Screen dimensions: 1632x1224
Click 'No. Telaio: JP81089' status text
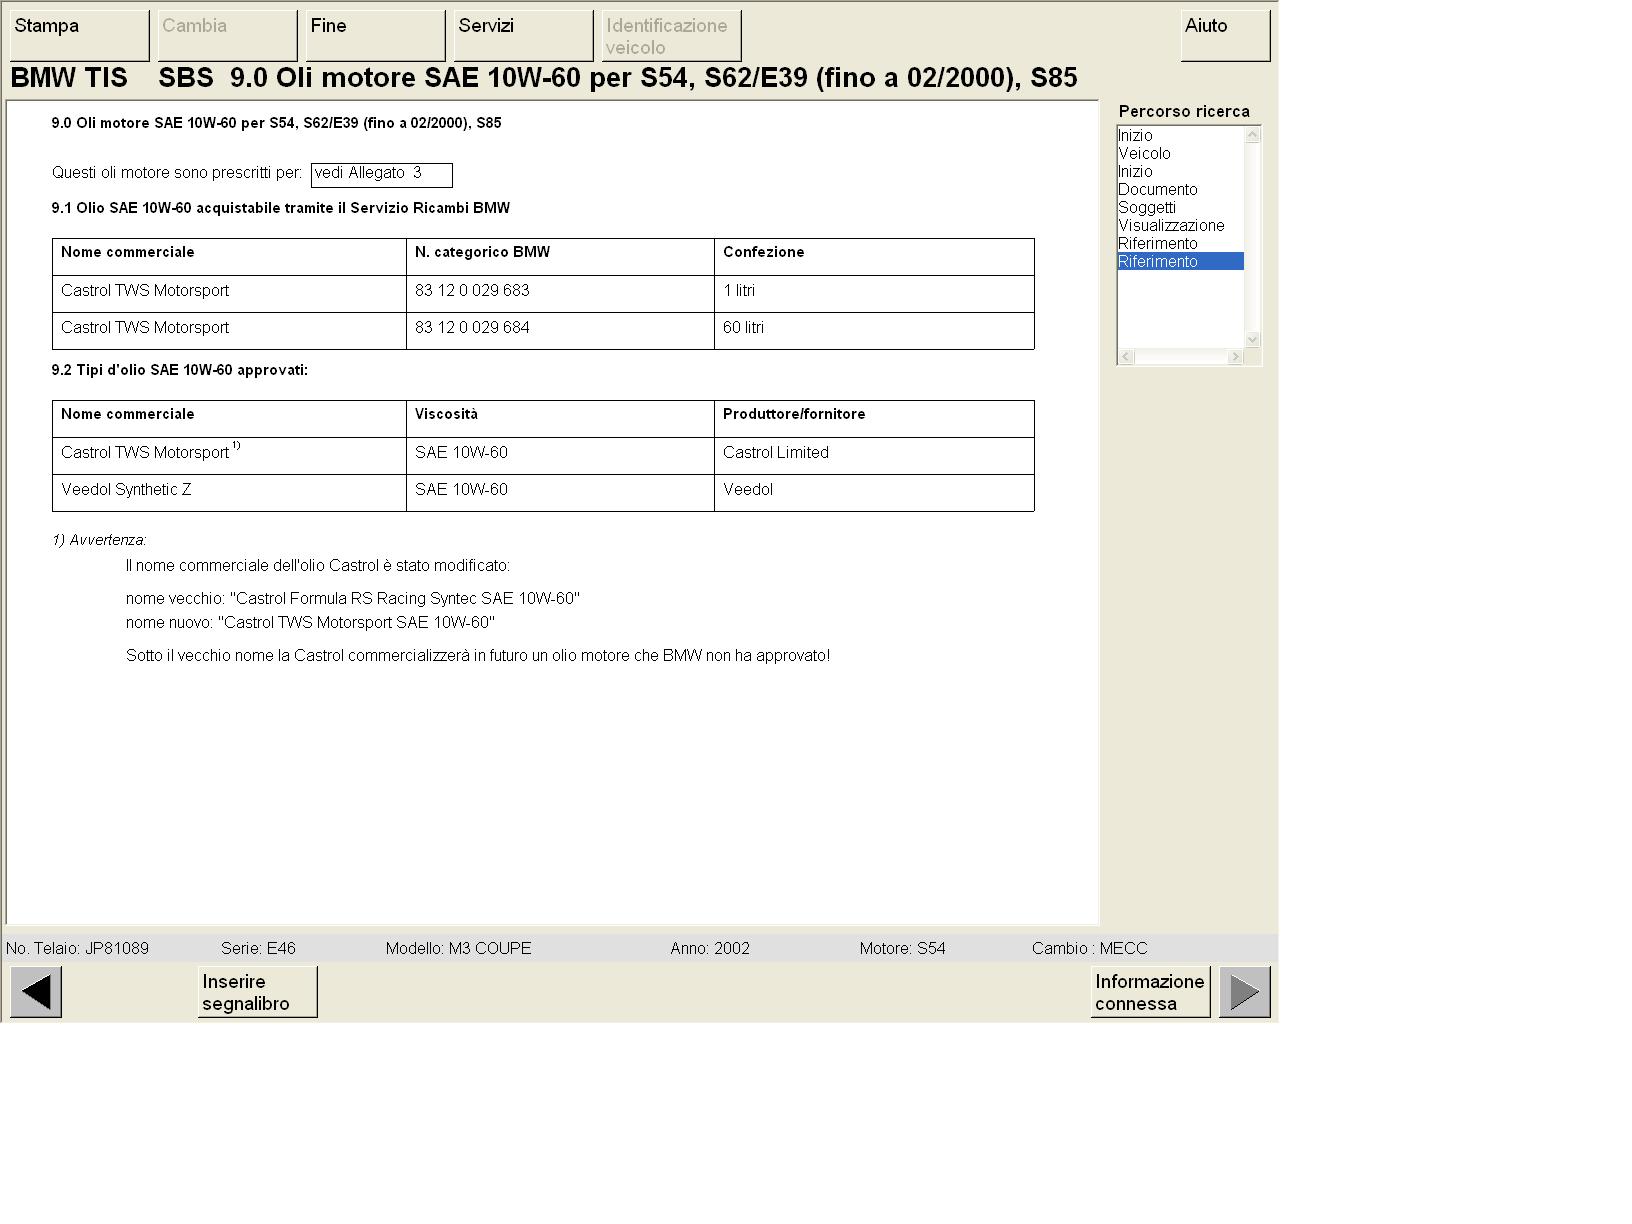coord(77,949)
